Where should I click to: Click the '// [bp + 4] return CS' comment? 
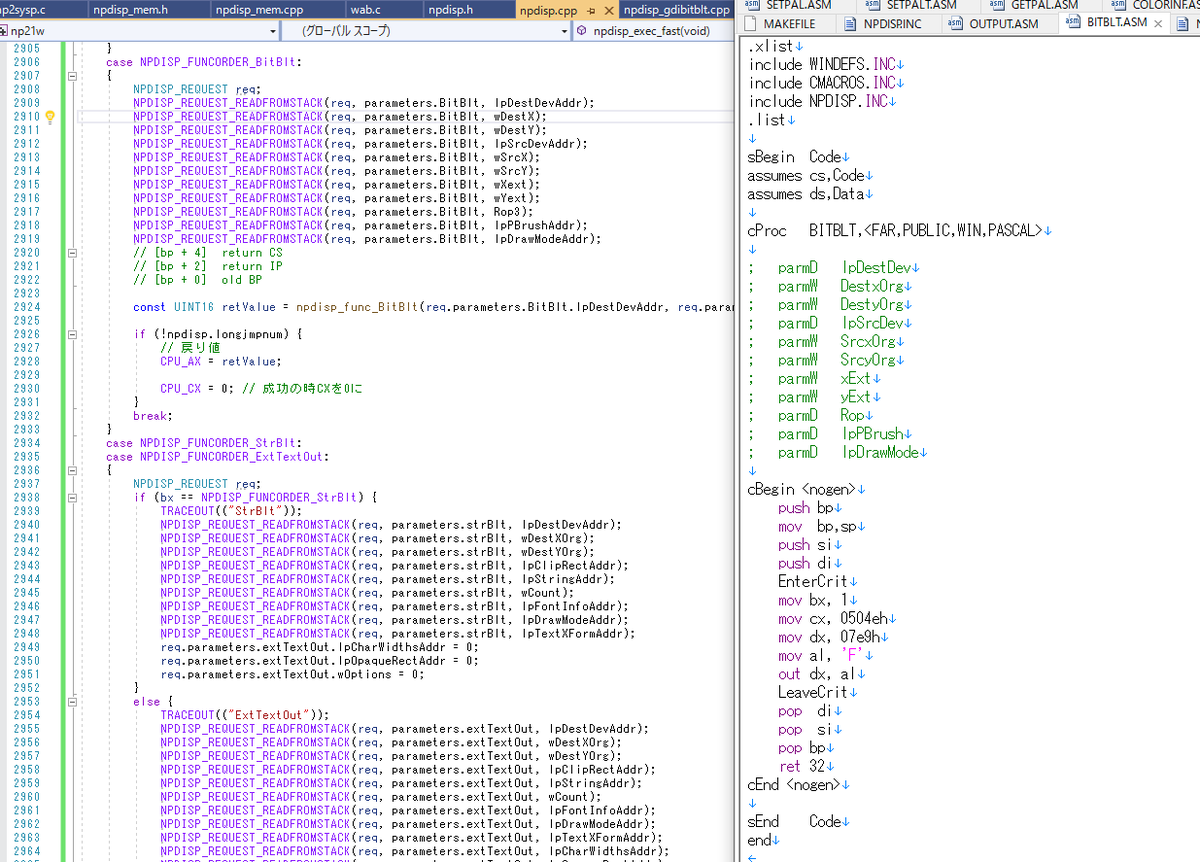tap(207, 252)
